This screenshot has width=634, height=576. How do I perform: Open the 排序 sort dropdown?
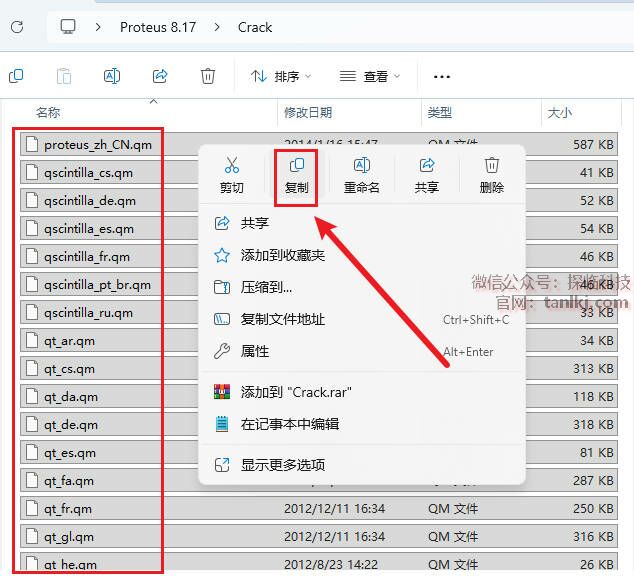(x=281, y=76)
